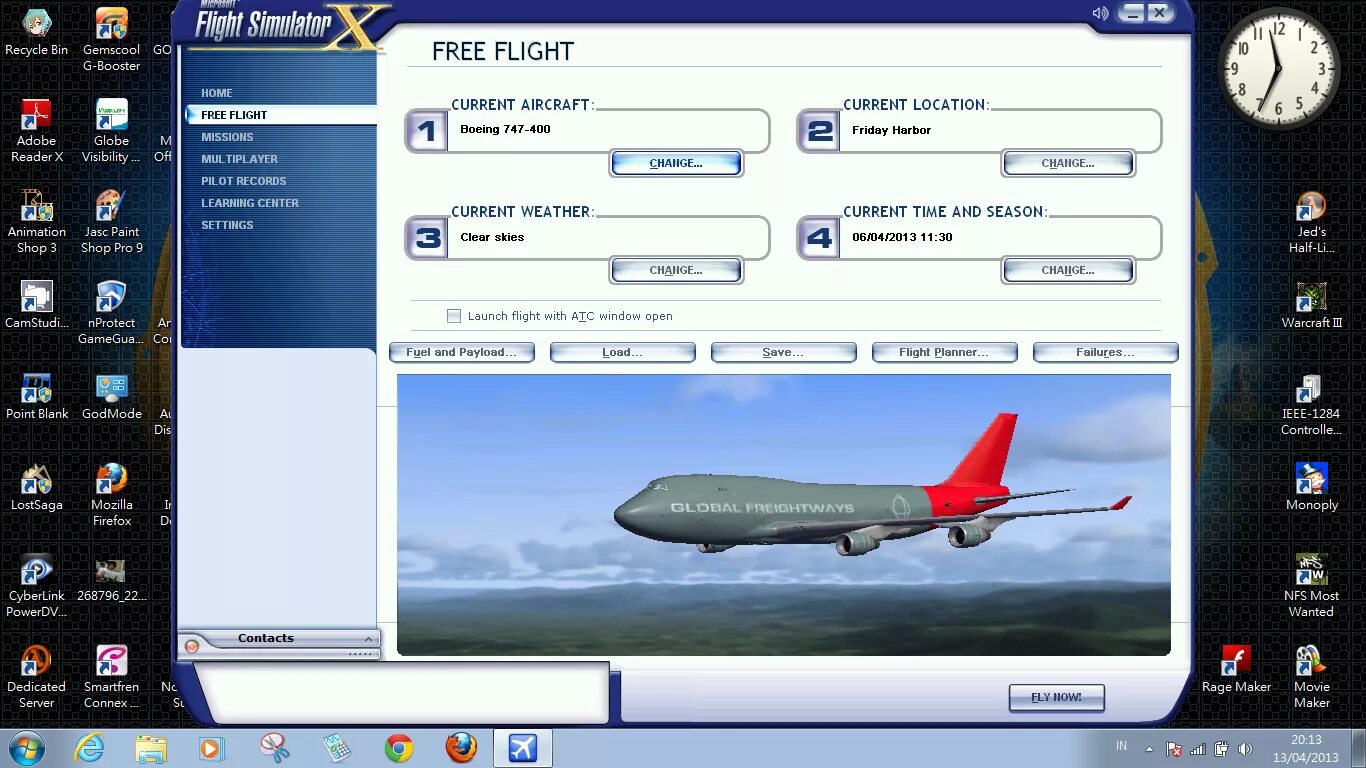The width and height of the screenshot is (1366, 768).
Task: Change the current location Friday Harbor
Action: pos(1068,163)
